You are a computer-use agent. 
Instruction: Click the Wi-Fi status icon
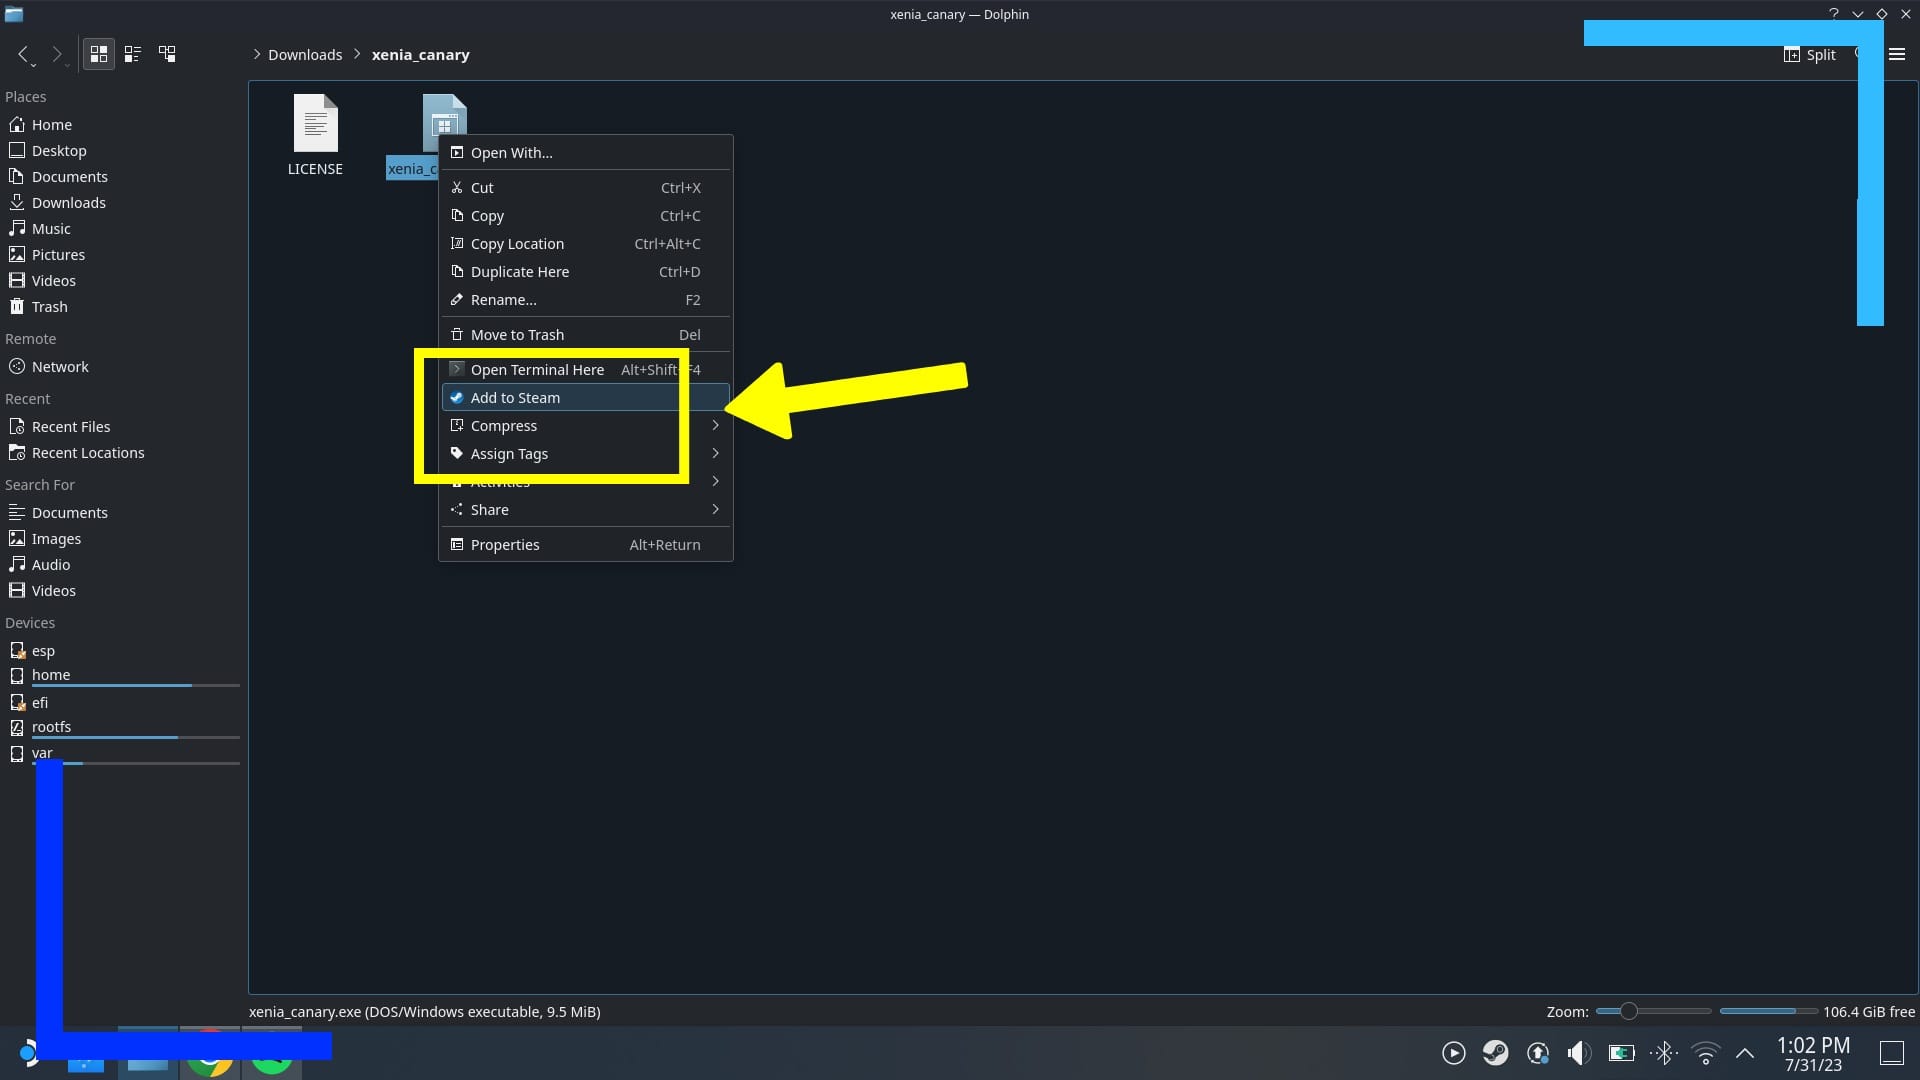(1706, 1053)
